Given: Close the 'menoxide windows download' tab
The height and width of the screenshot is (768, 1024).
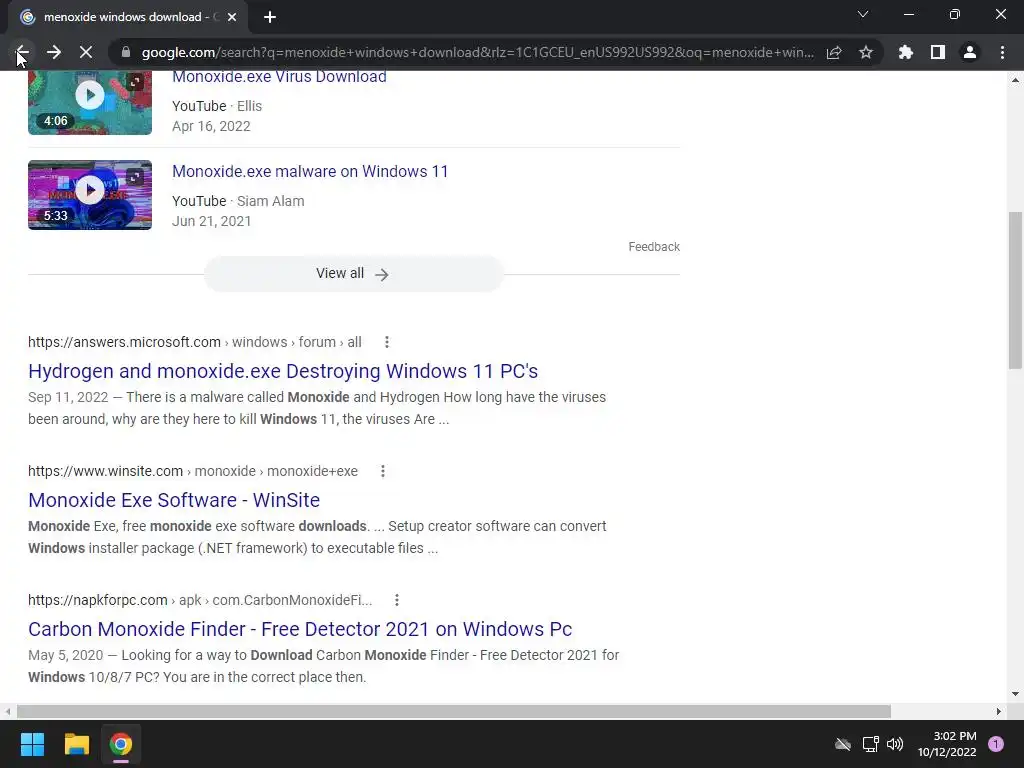Looking at the screenshot, I should (232, 17).
